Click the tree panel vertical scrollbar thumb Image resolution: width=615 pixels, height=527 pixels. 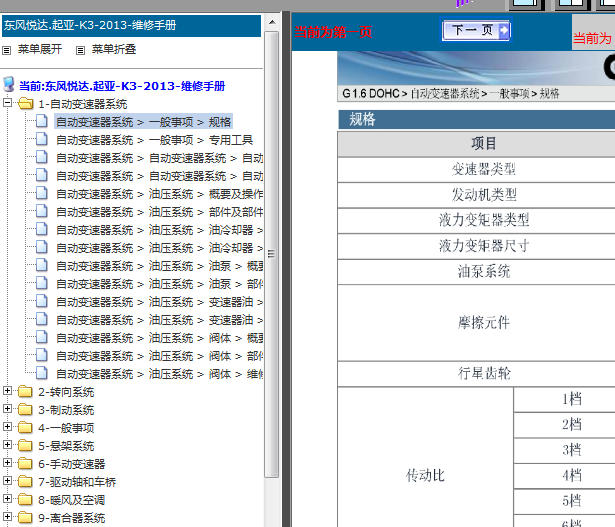(x=271, y=254)
